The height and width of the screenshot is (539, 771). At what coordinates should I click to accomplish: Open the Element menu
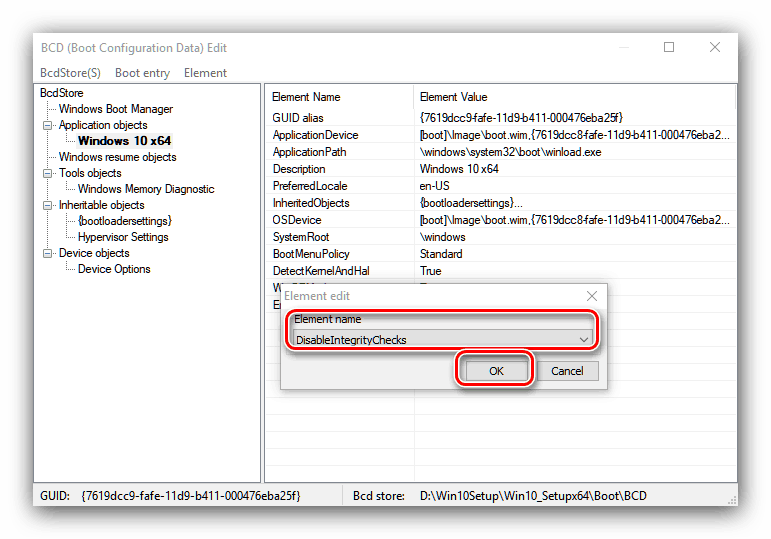[205, 73]
